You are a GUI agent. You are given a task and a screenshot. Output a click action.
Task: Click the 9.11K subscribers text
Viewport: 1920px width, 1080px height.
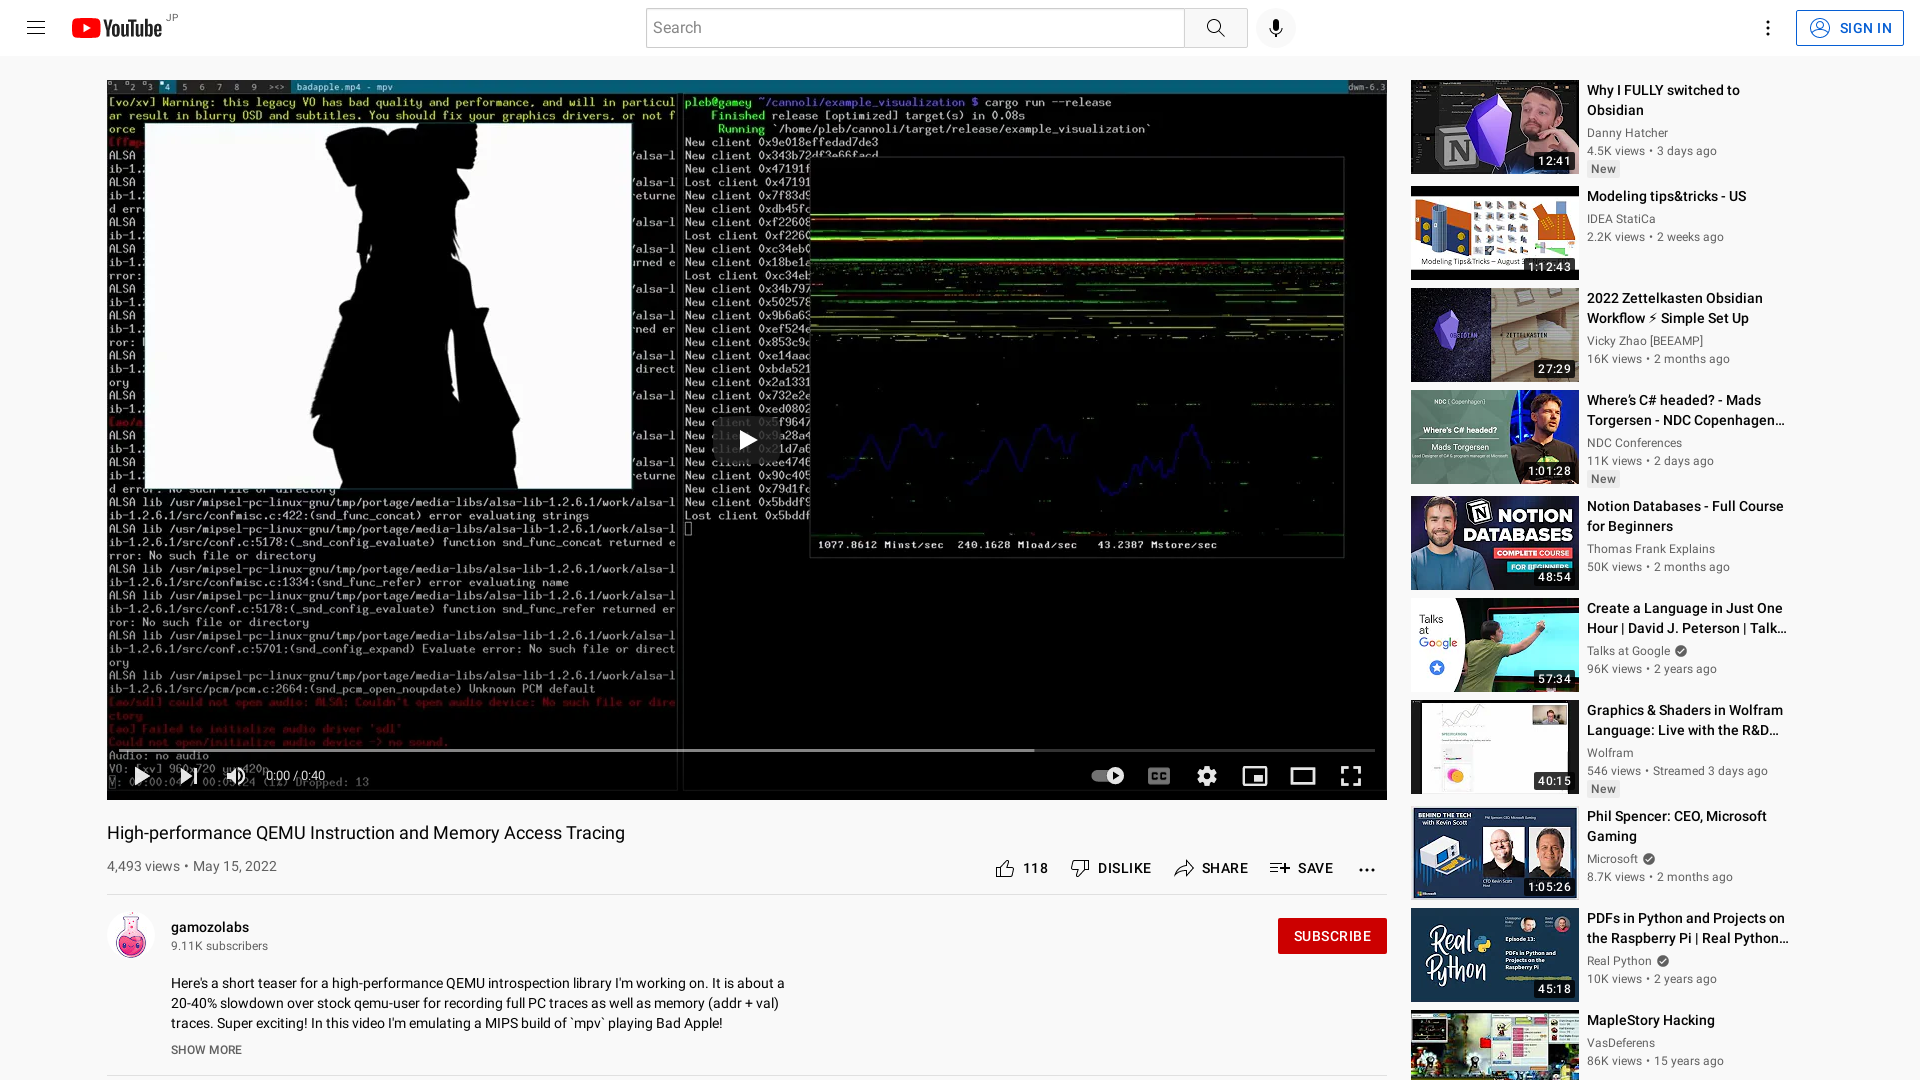pyautogui.click(x=219, y=946)
